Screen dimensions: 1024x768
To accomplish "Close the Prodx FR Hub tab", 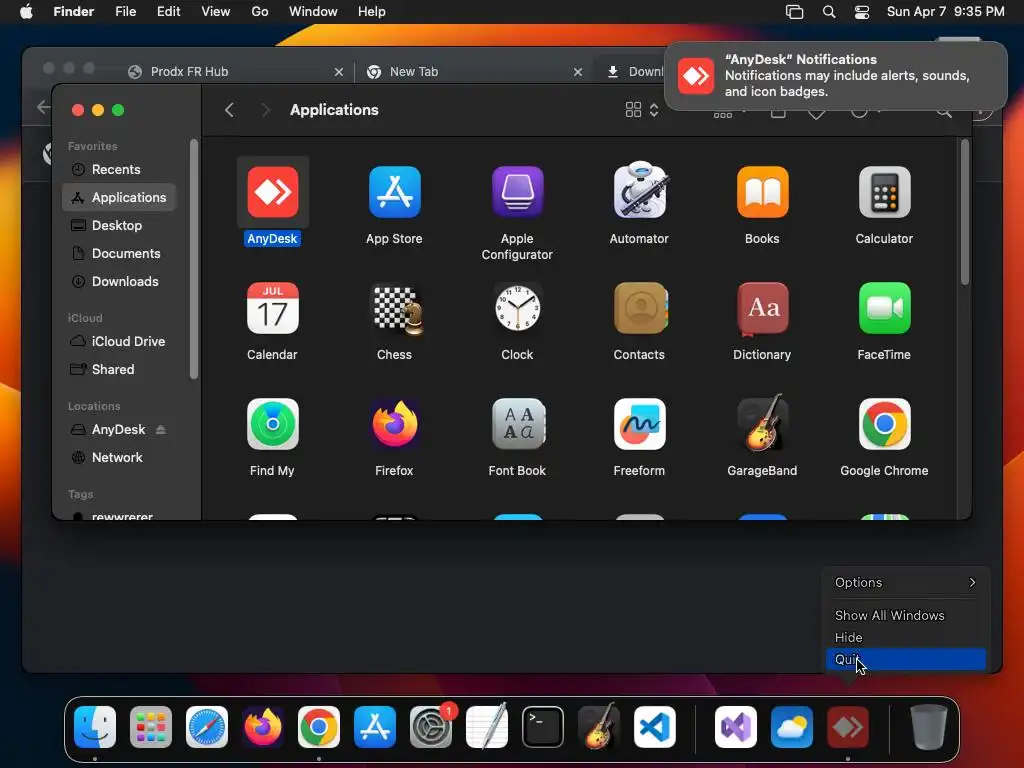I will pyautogui.click(x=338, y=72).
